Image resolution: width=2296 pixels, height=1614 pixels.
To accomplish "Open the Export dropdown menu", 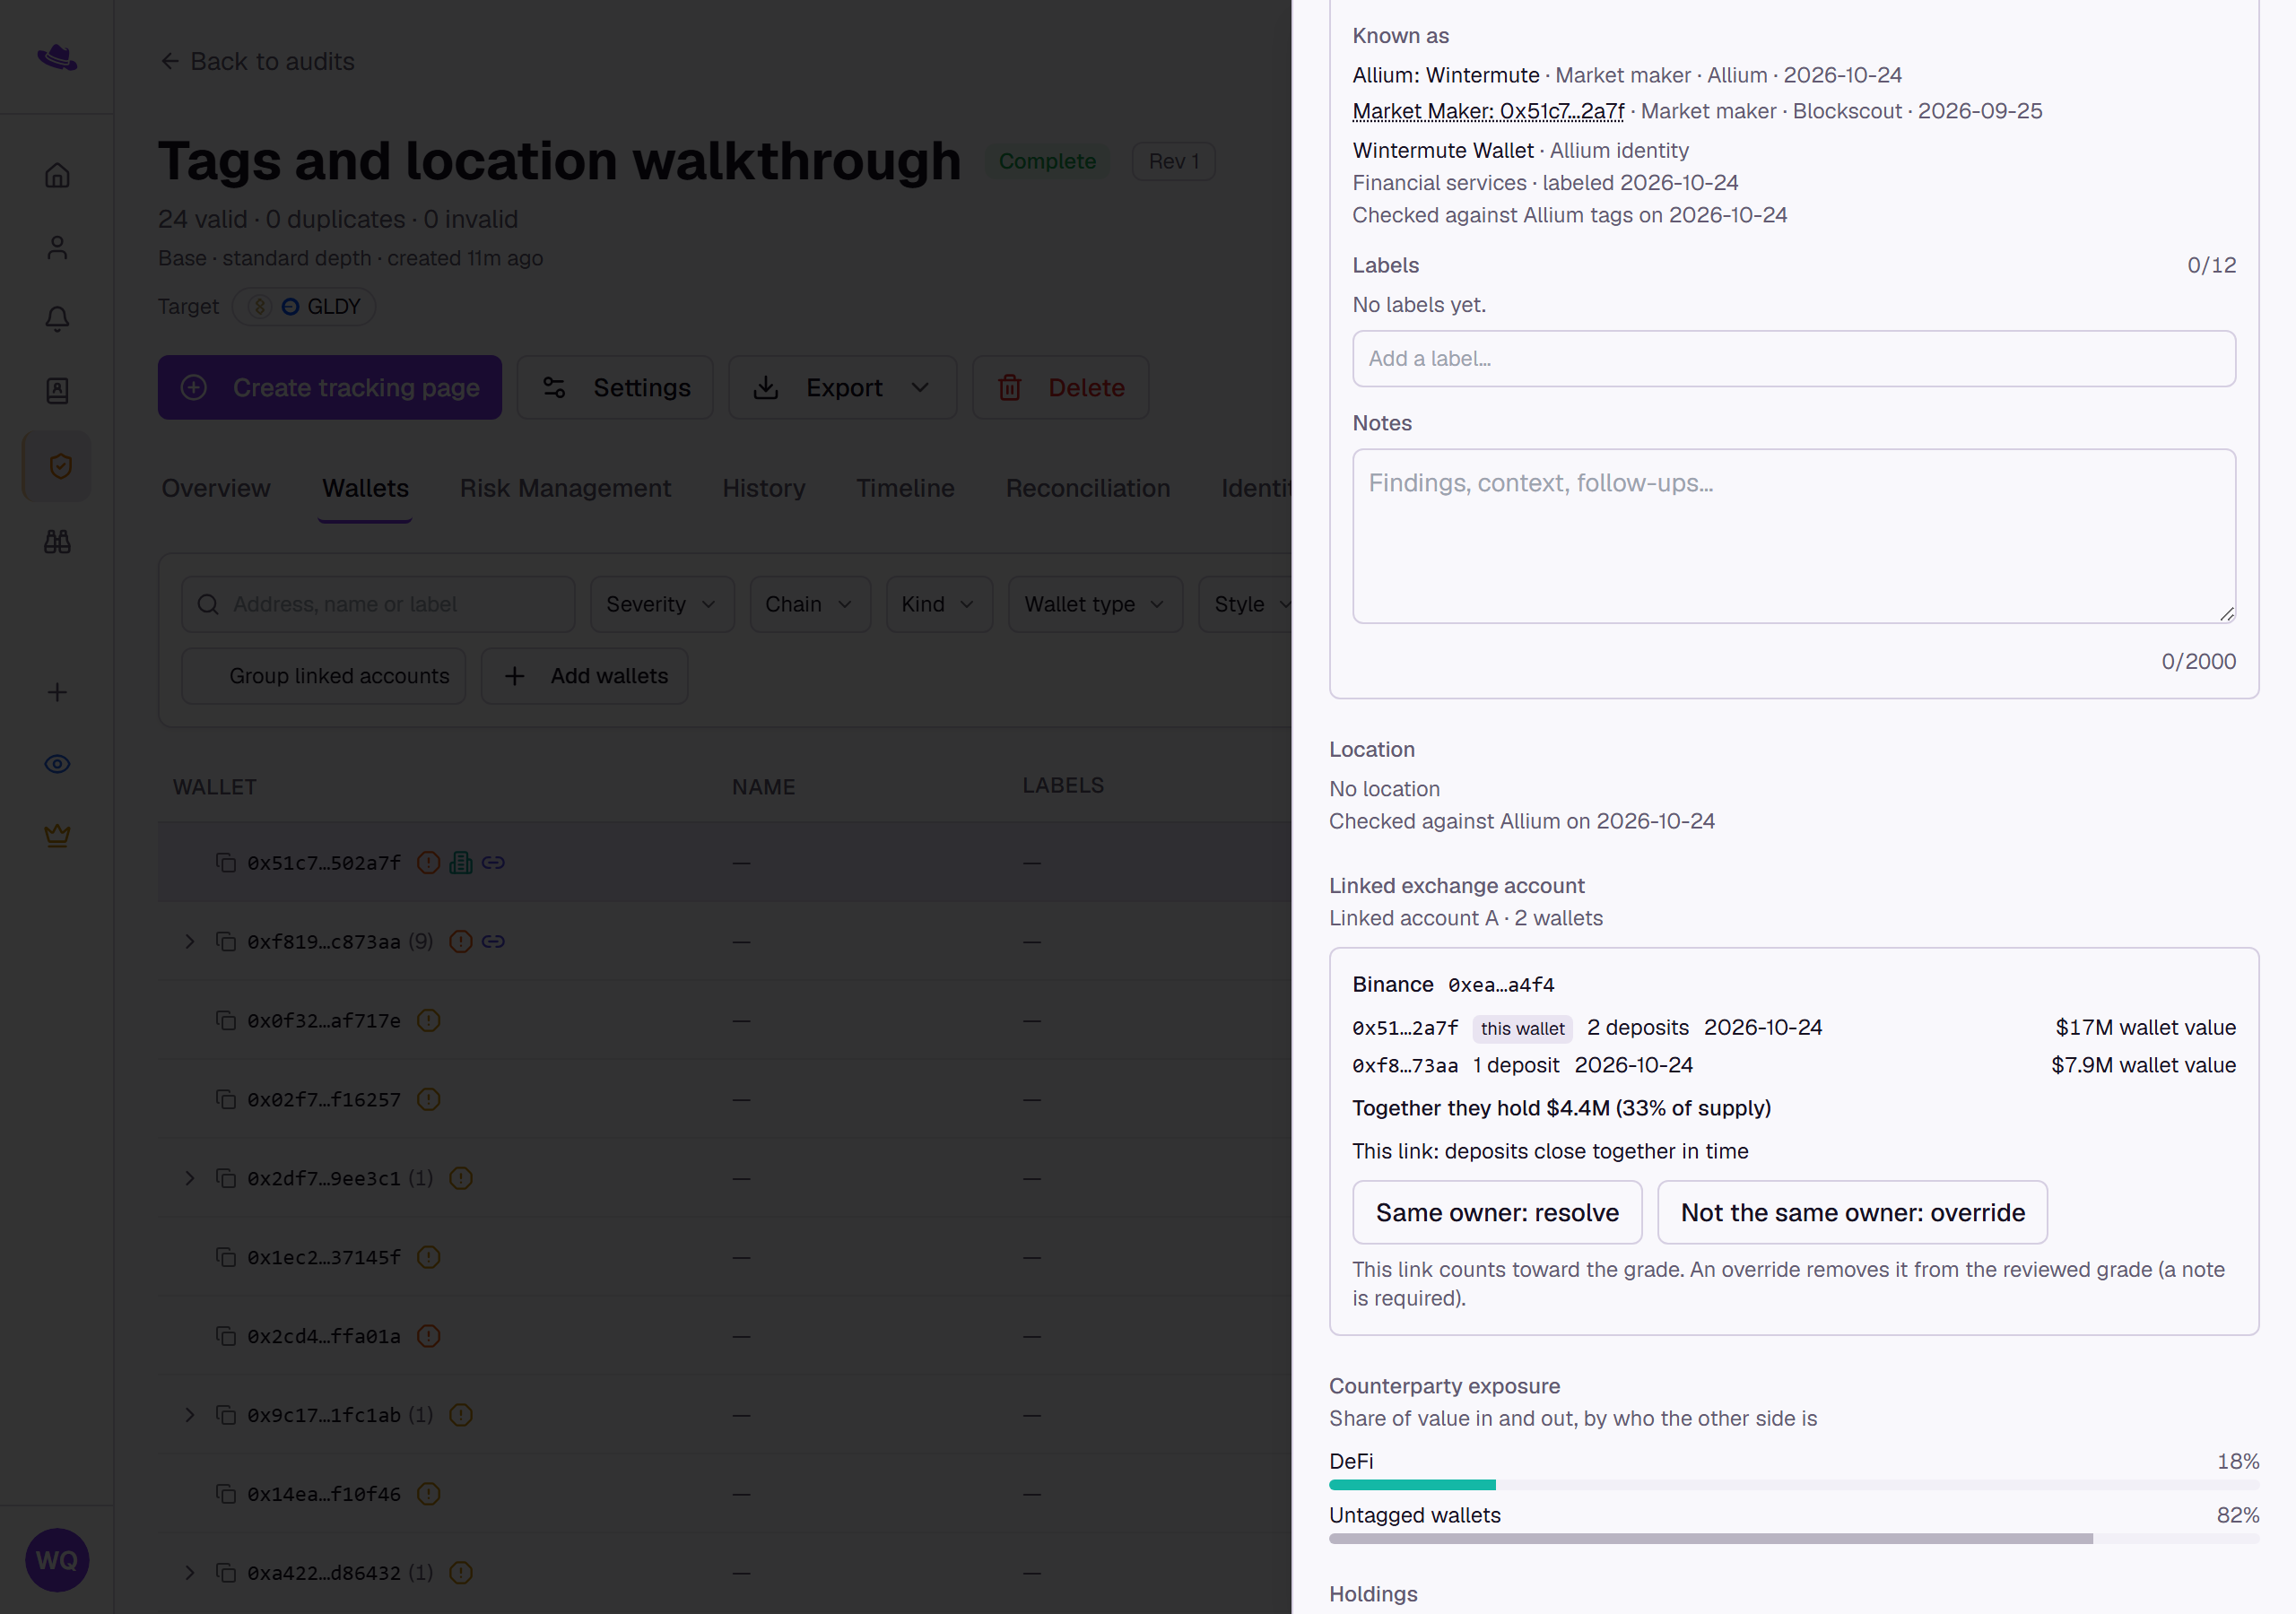I will pyautogui.click(x=842, y=388).
